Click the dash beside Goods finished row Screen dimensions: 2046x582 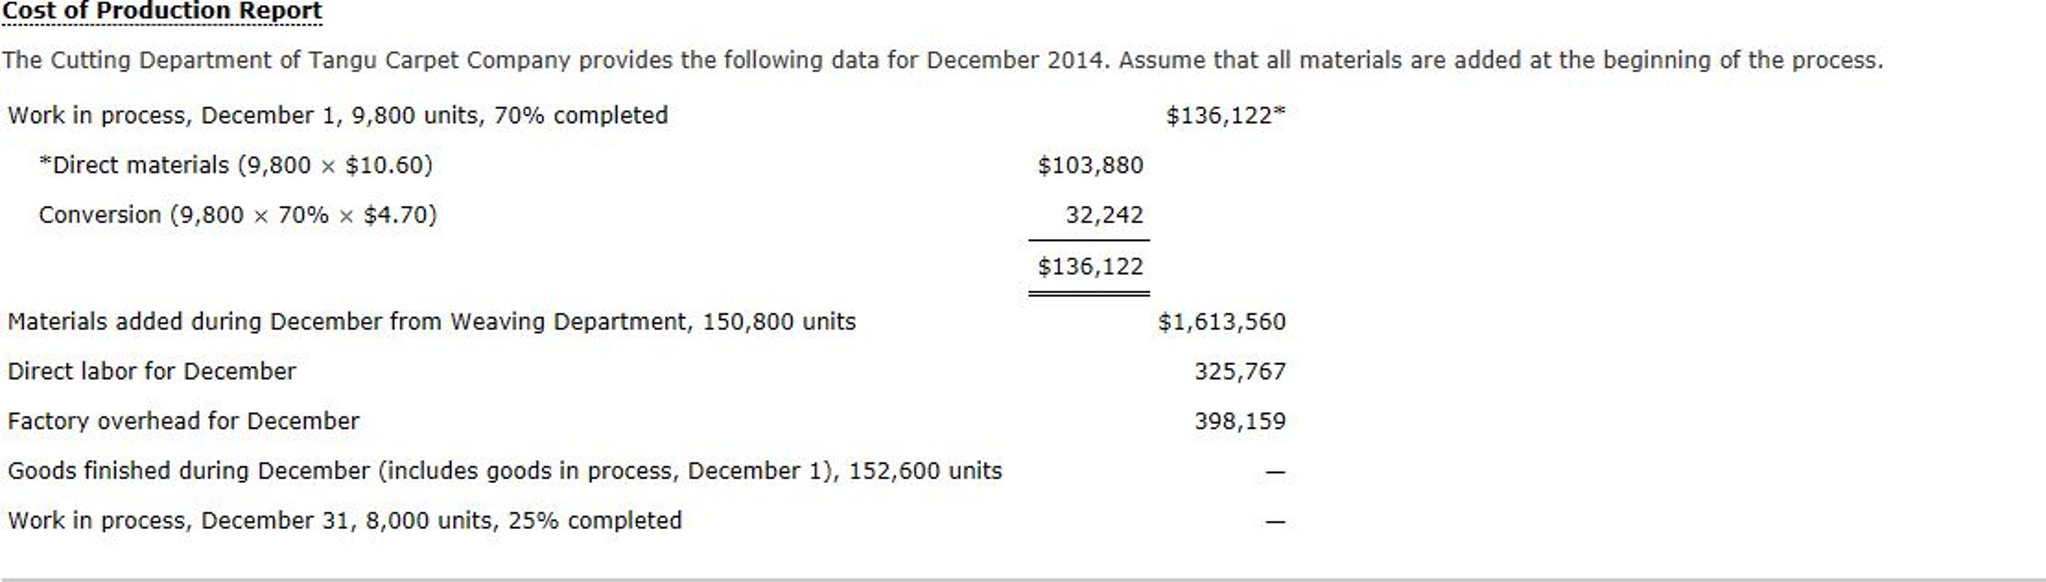click(1275, 472)
